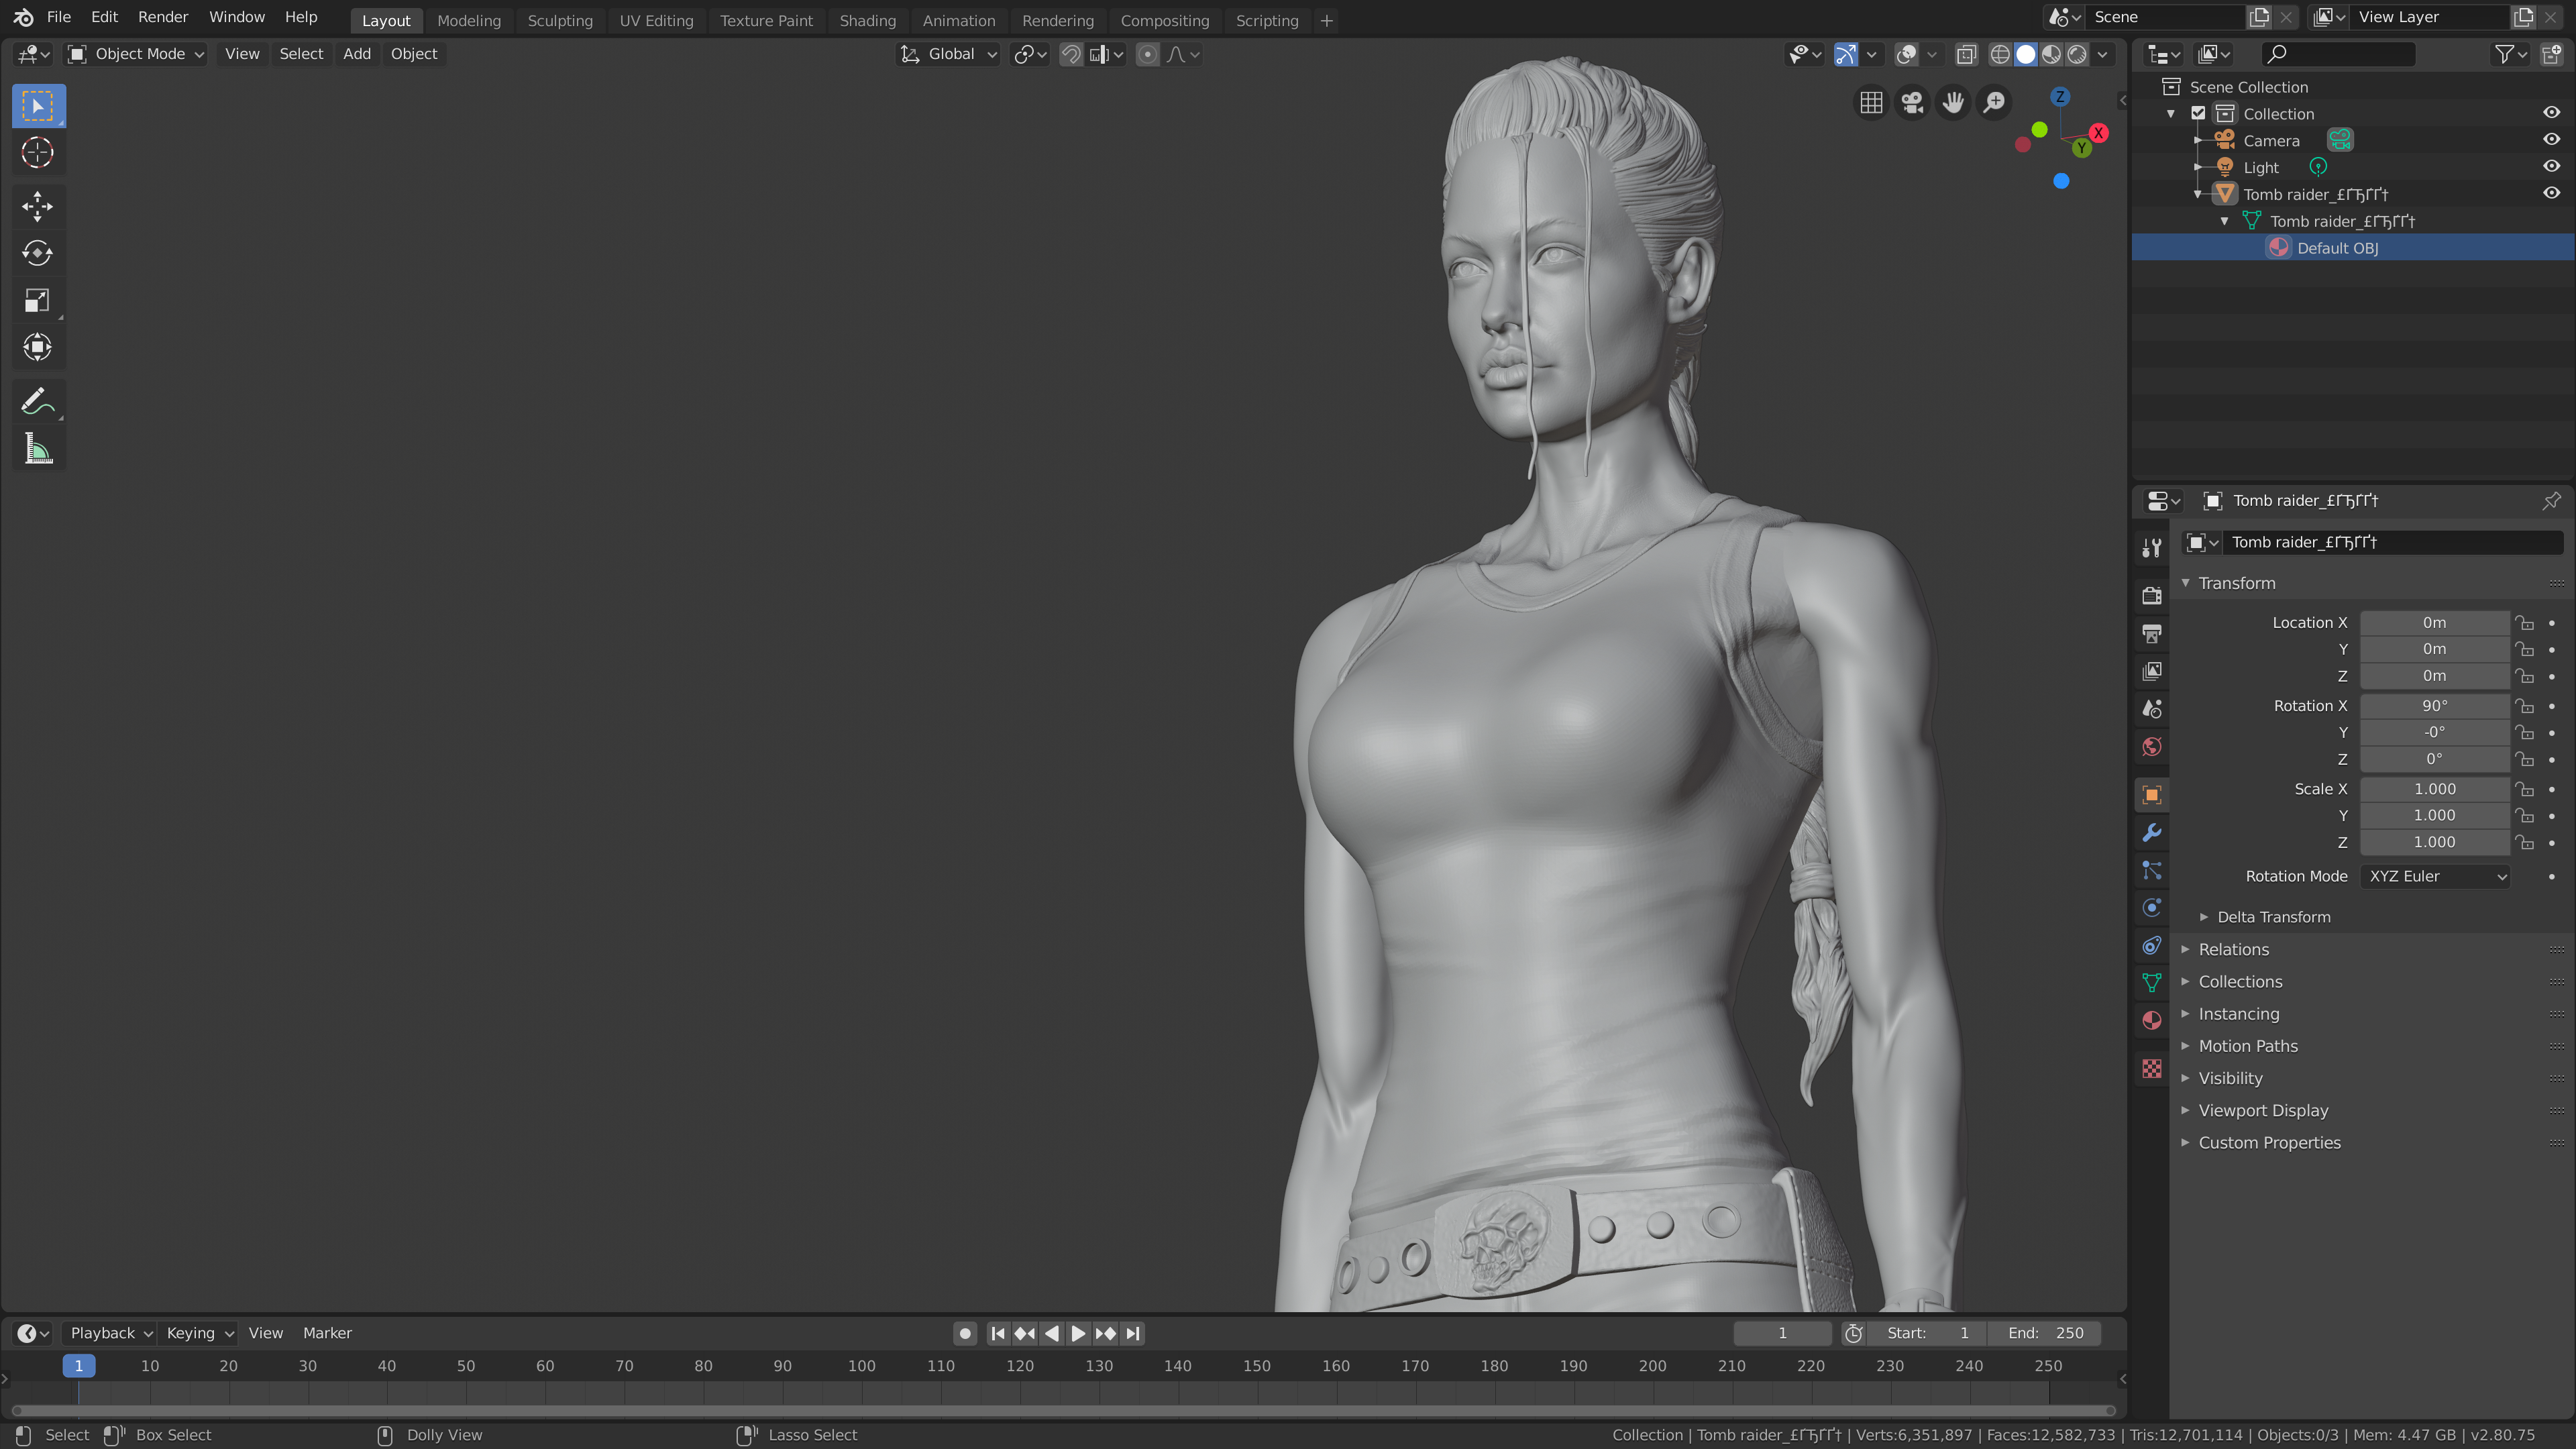Hide the Light object in outliner
The image size is (2576, 1449).
[x=2551, y=167]
